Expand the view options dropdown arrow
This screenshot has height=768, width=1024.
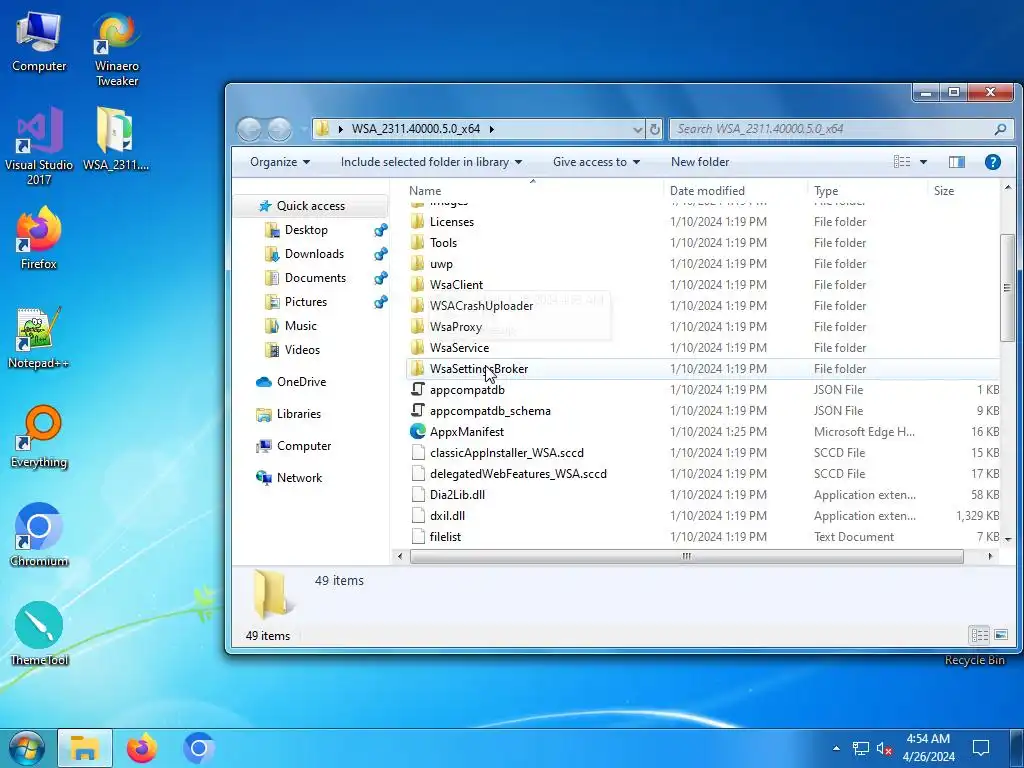(923, 162)
